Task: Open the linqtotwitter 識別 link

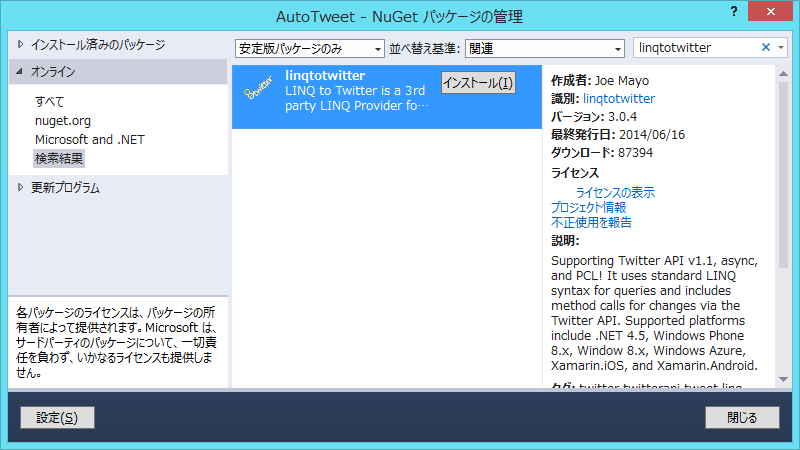Action: tap(619, 98)
